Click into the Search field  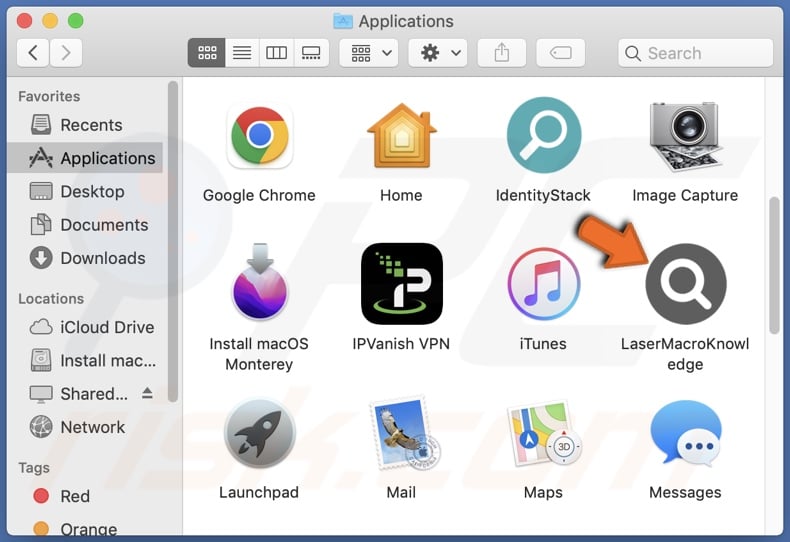coord(695,53)
